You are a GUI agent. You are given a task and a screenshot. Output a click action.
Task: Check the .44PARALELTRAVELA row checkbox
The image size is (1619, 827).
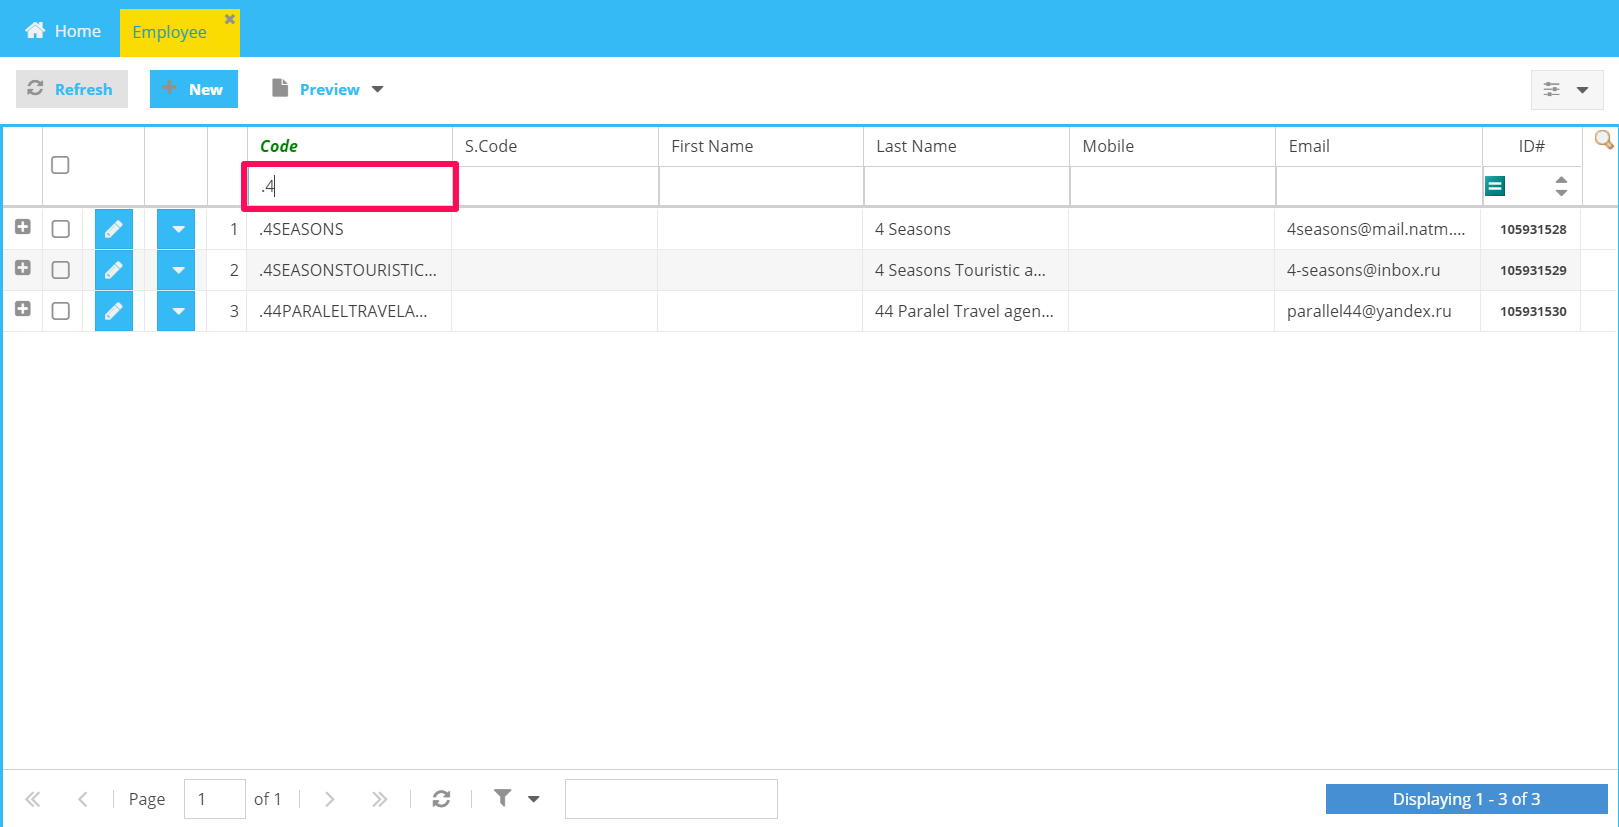coord(61,311)
